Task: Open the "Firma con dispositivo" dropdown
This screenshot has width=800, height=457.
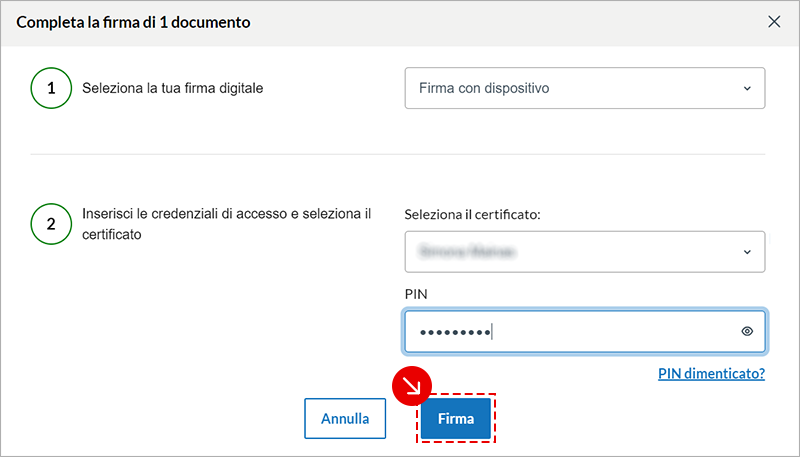Action: point(584,88)
